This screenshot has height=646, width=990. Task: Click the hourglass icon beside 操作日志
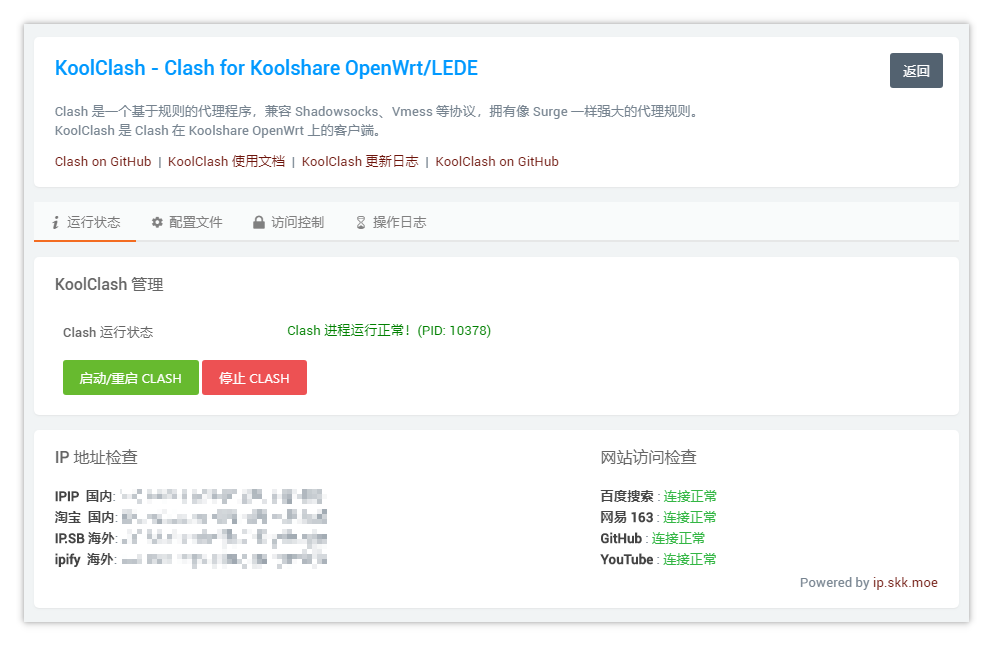point(361,222)
